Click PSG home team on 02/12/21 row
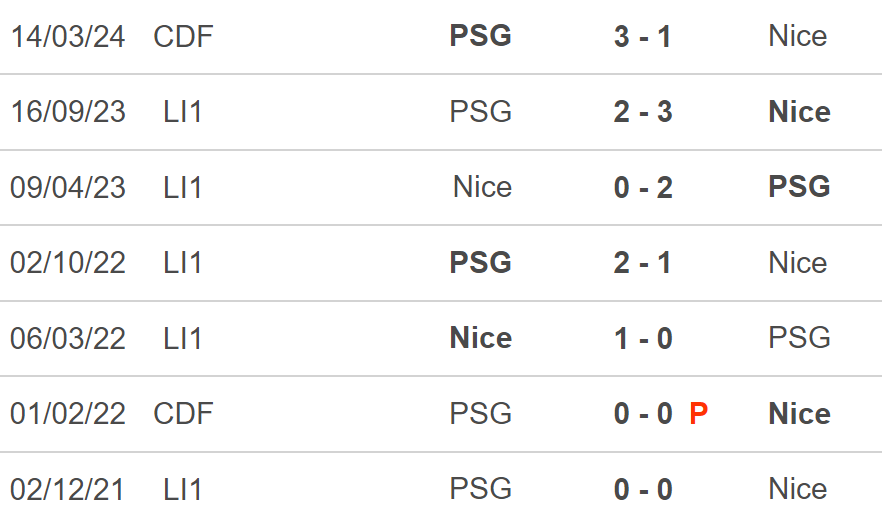Screen dimensions: 882x524 click(481, 489)
